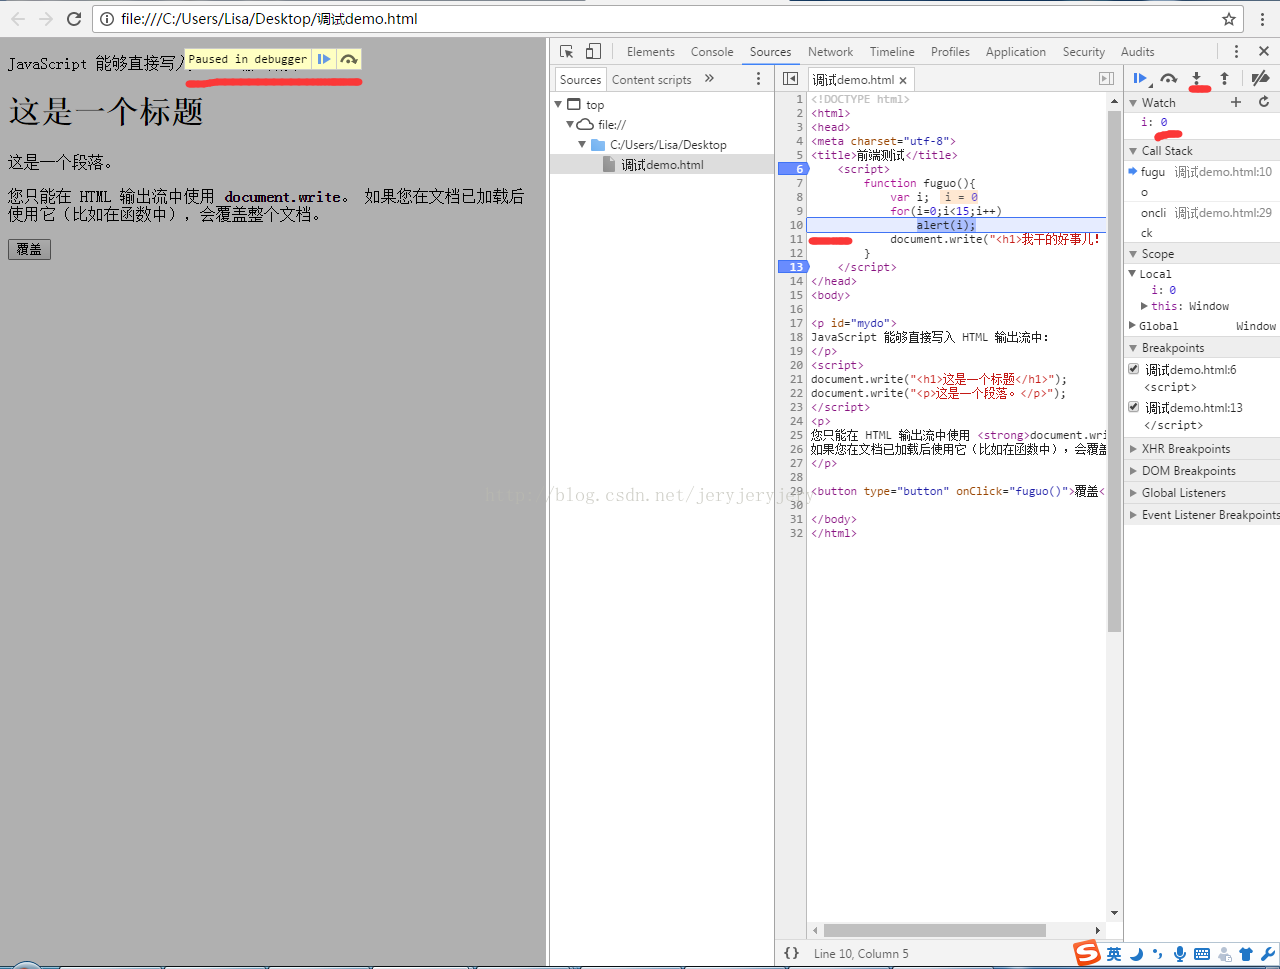Toggle Sogou punctuation mode icon

point(1158,954)
